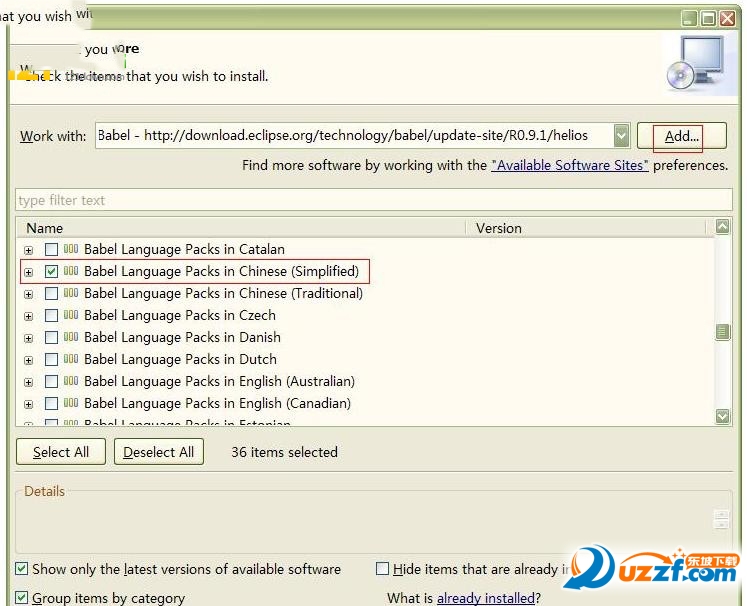Screen dimensions: 747x606
Task: Check Babel Language Packs in Czech
Action: (51, 315)
